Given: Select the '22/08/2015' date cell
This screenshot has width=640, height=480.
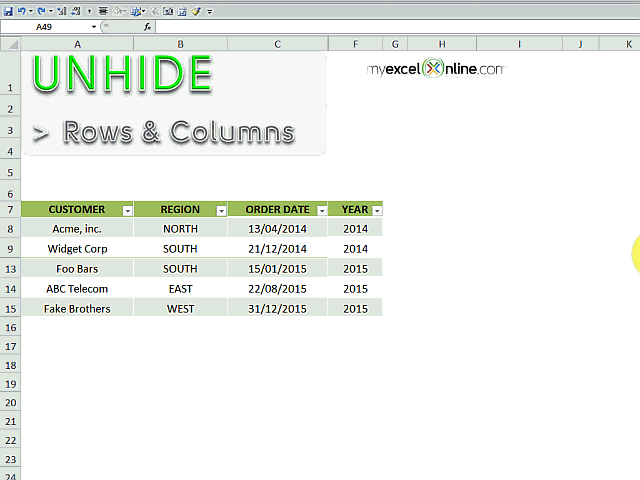Looking at the screenshot, I should tap(278, 289).
